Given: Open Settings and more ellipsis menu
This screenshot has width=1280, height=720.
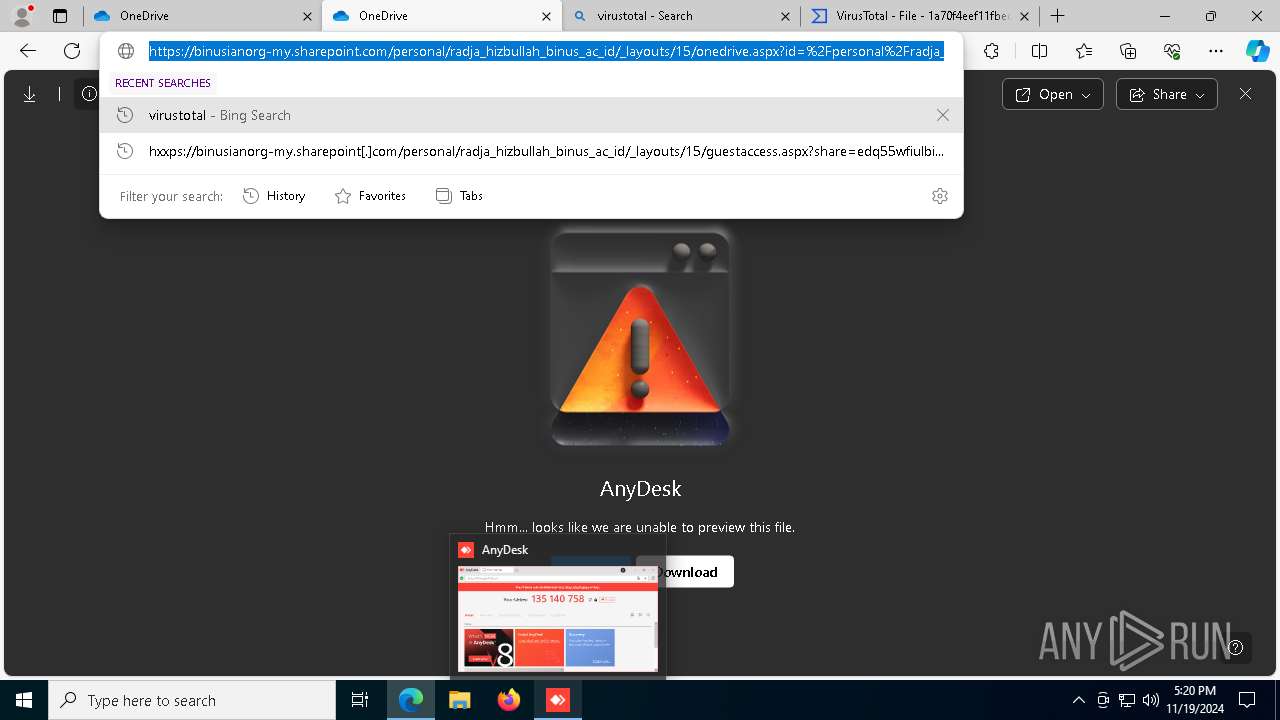Looking at the screenshot, I should [x=1216, y=51].
